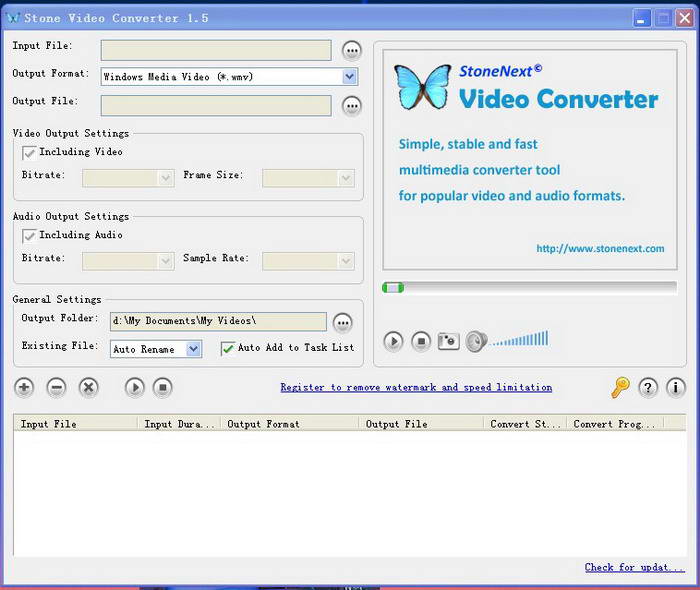Screen dimensions: 700x590
Task: Open the Frame Size dropdown
Action: click(346, 178)
